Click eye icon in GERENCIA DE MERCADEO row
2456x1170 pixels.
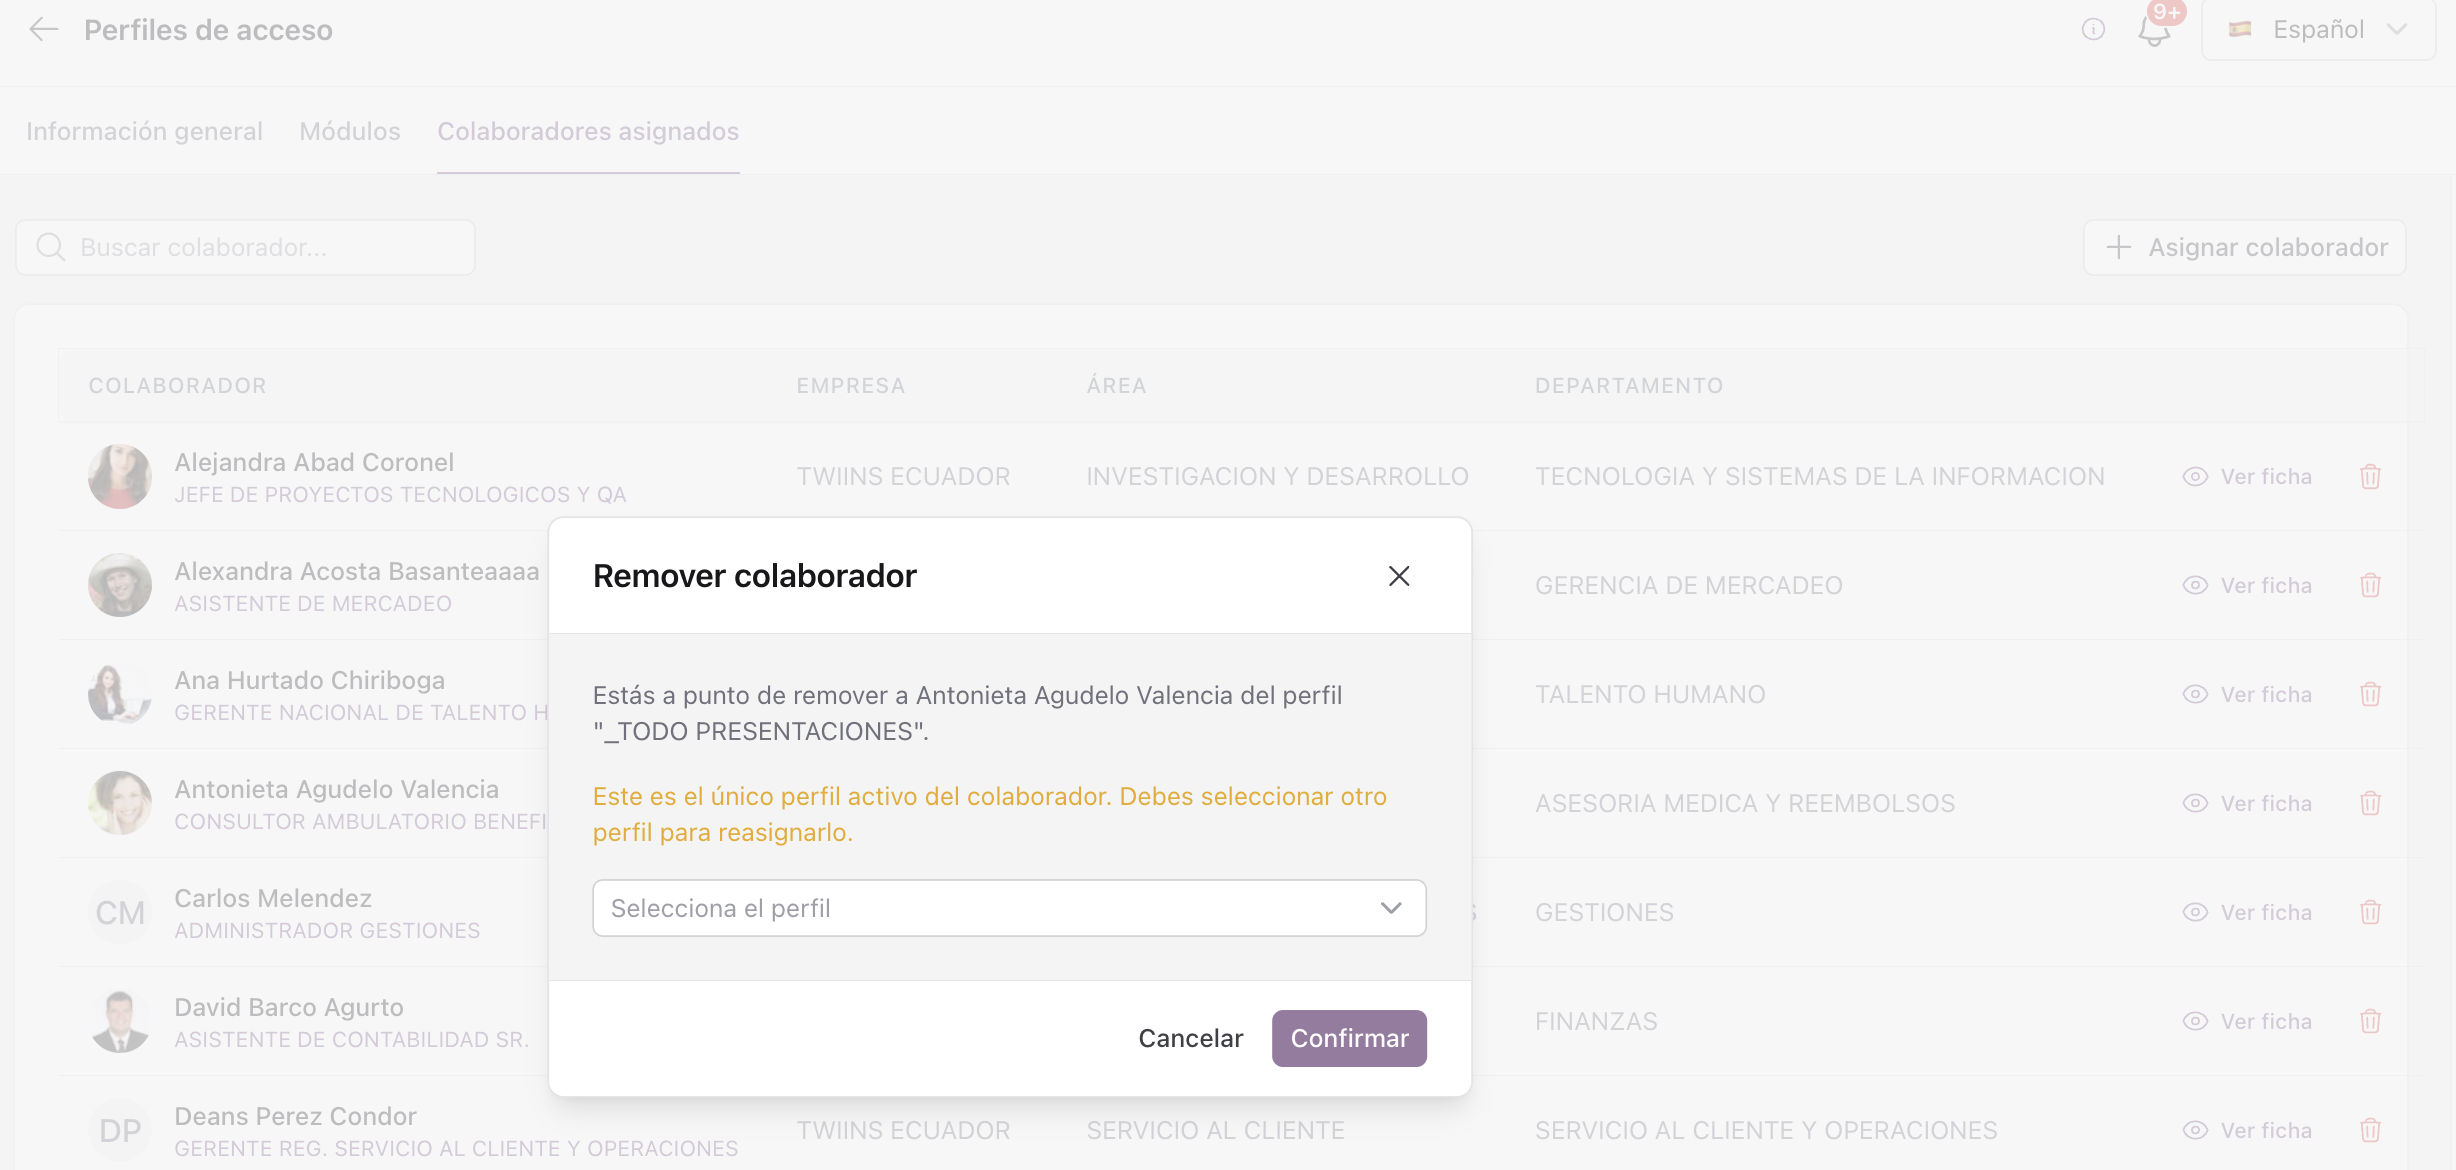[x=2195, y=585]
